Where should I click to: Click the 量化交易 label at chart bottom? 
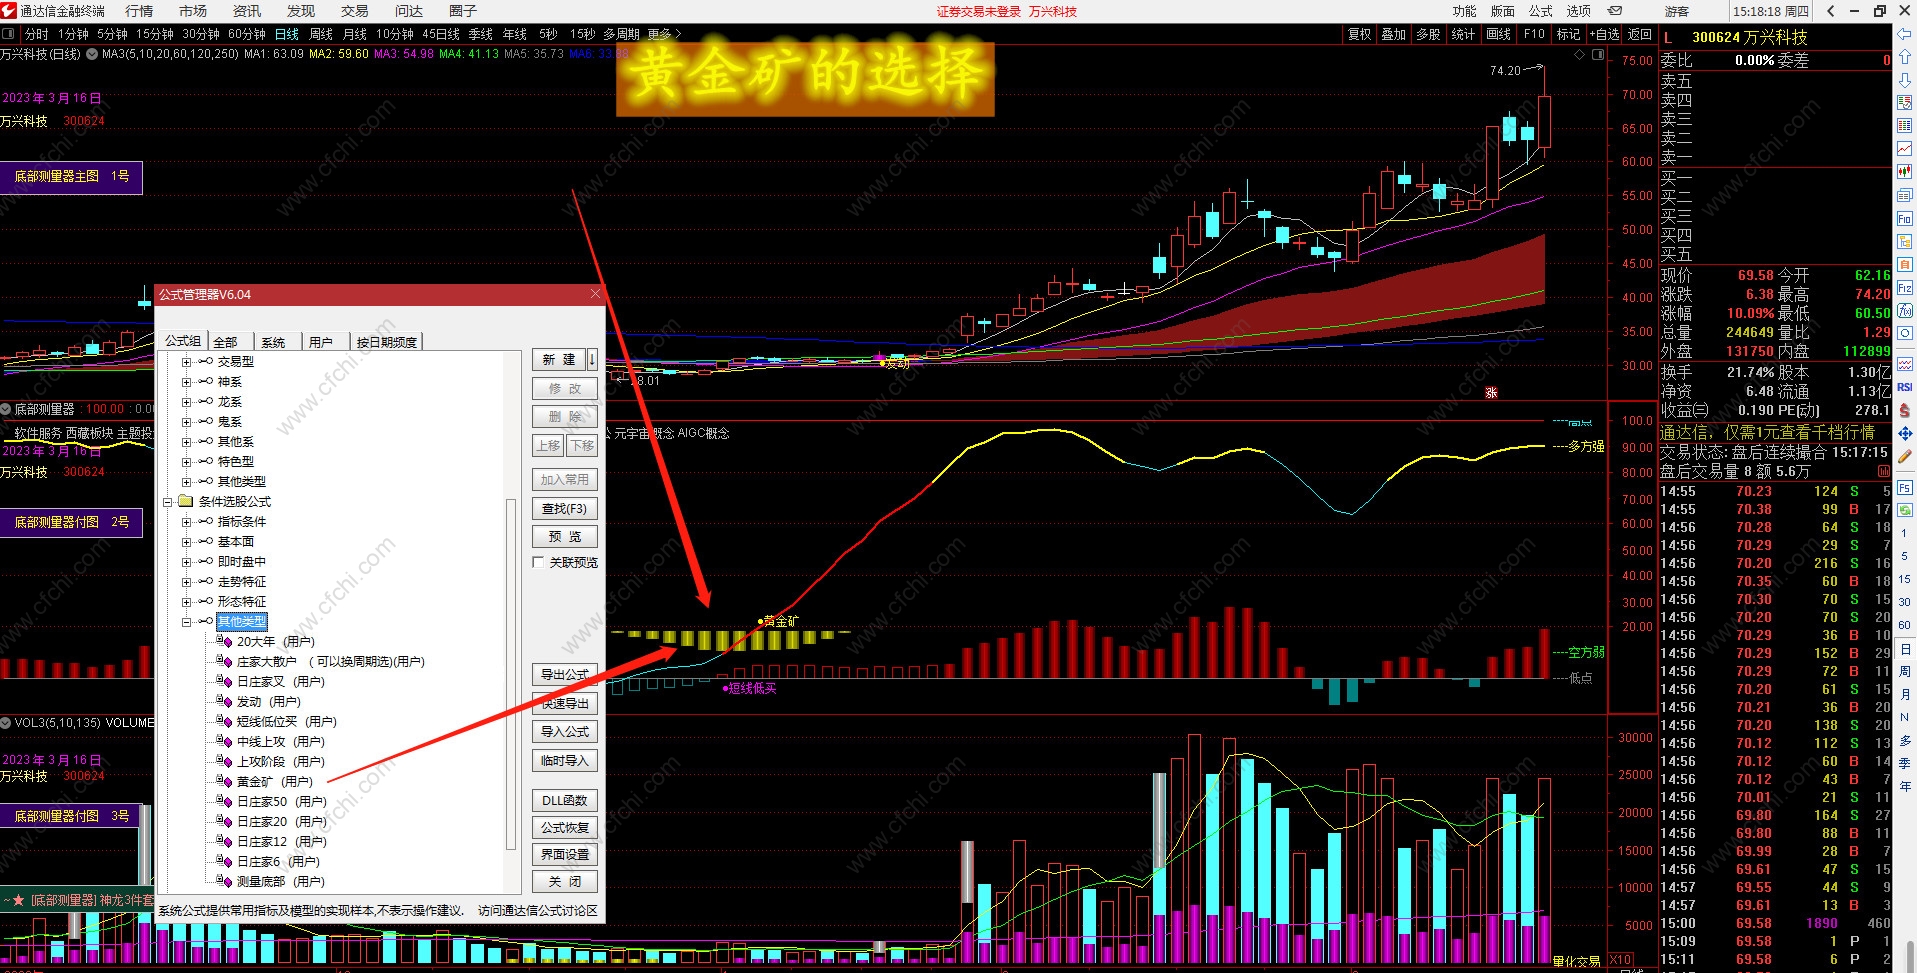point(1576,961)
